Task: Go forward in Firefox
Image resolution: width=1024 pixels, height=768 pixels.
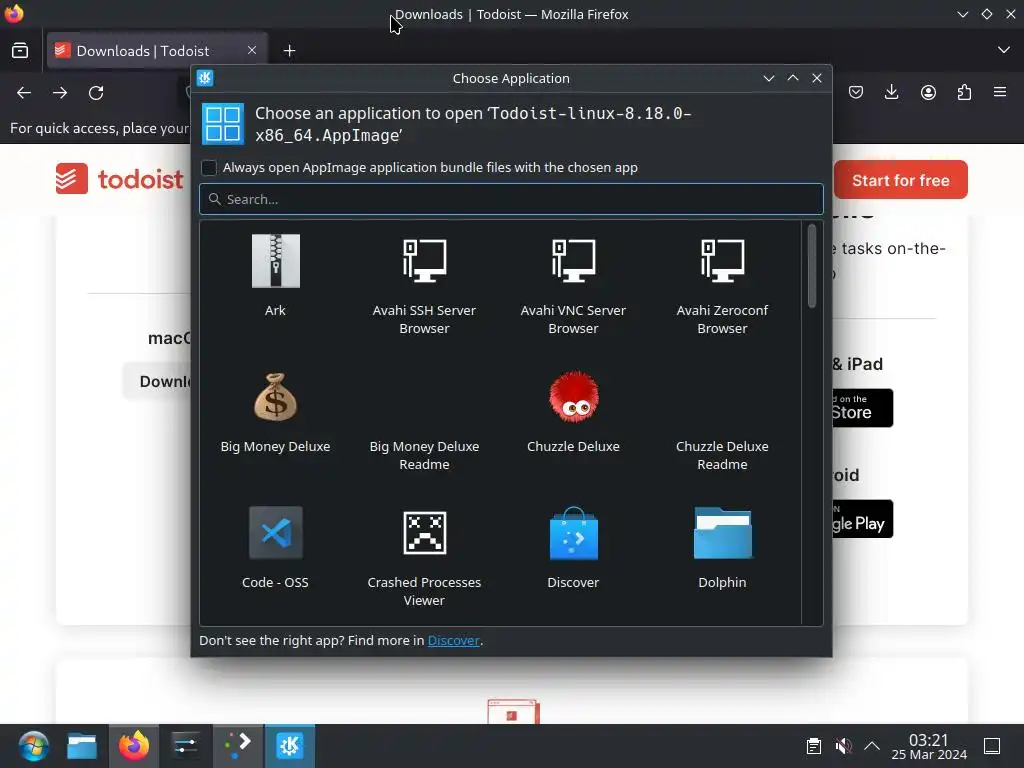Action: tap(60, 93)
